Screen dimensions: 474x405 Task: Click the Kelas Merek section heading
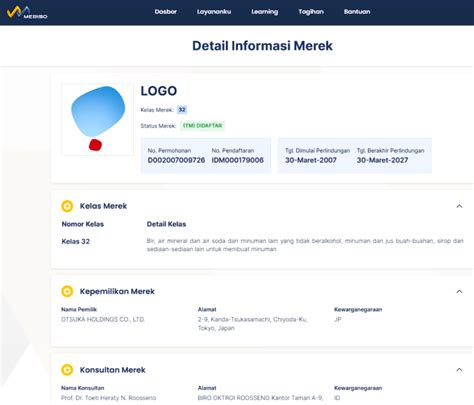click(103, 206)
